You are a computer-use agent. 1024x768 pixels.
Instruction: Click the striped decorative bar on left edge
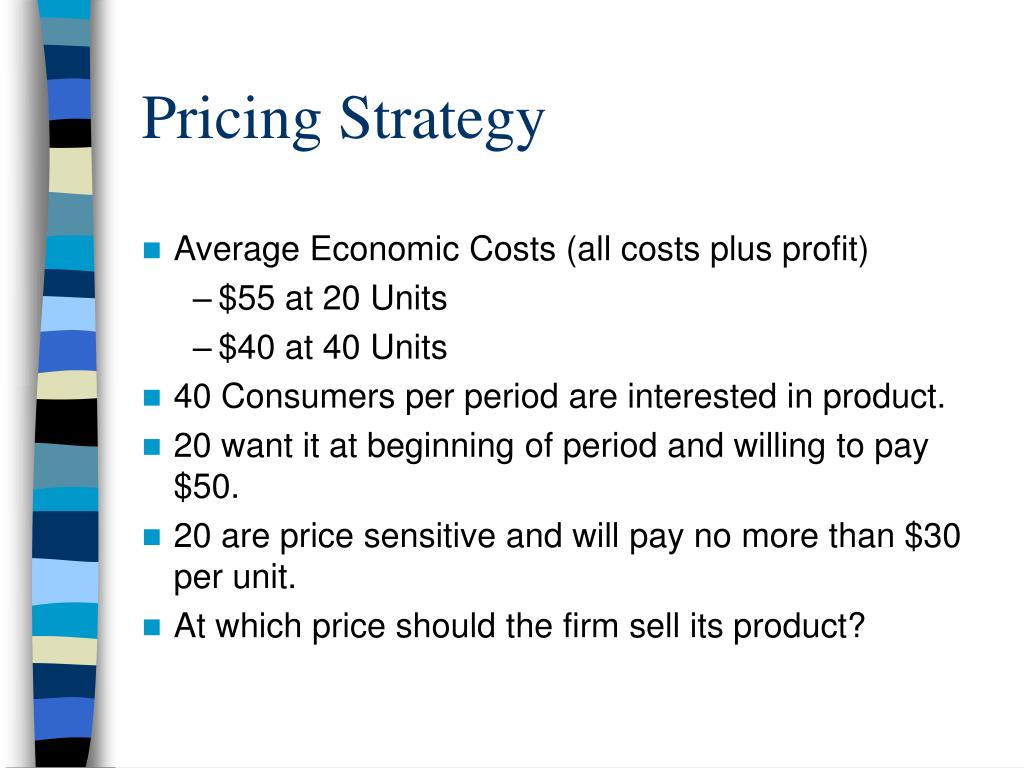65,384
